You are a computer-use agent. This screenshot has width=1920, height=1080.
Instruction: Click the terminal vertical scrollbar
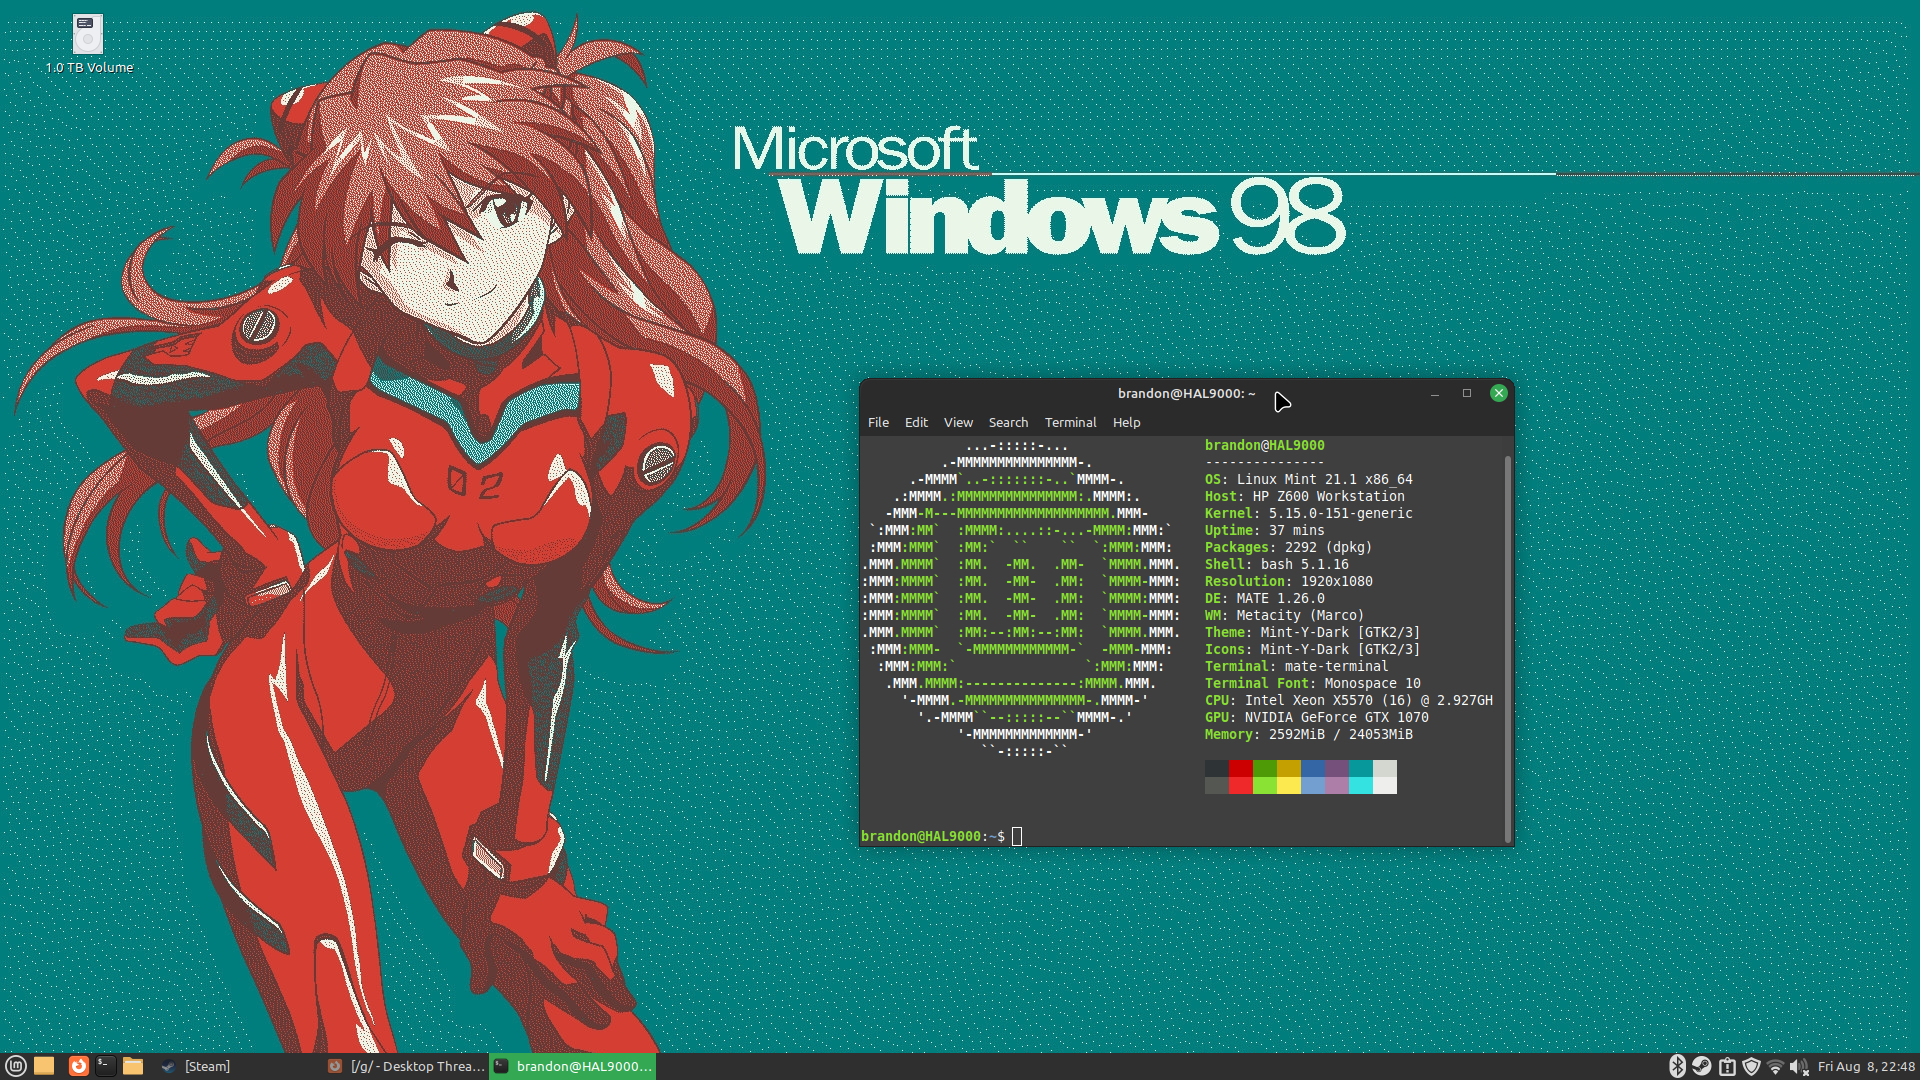click(x=1508, y=648)
